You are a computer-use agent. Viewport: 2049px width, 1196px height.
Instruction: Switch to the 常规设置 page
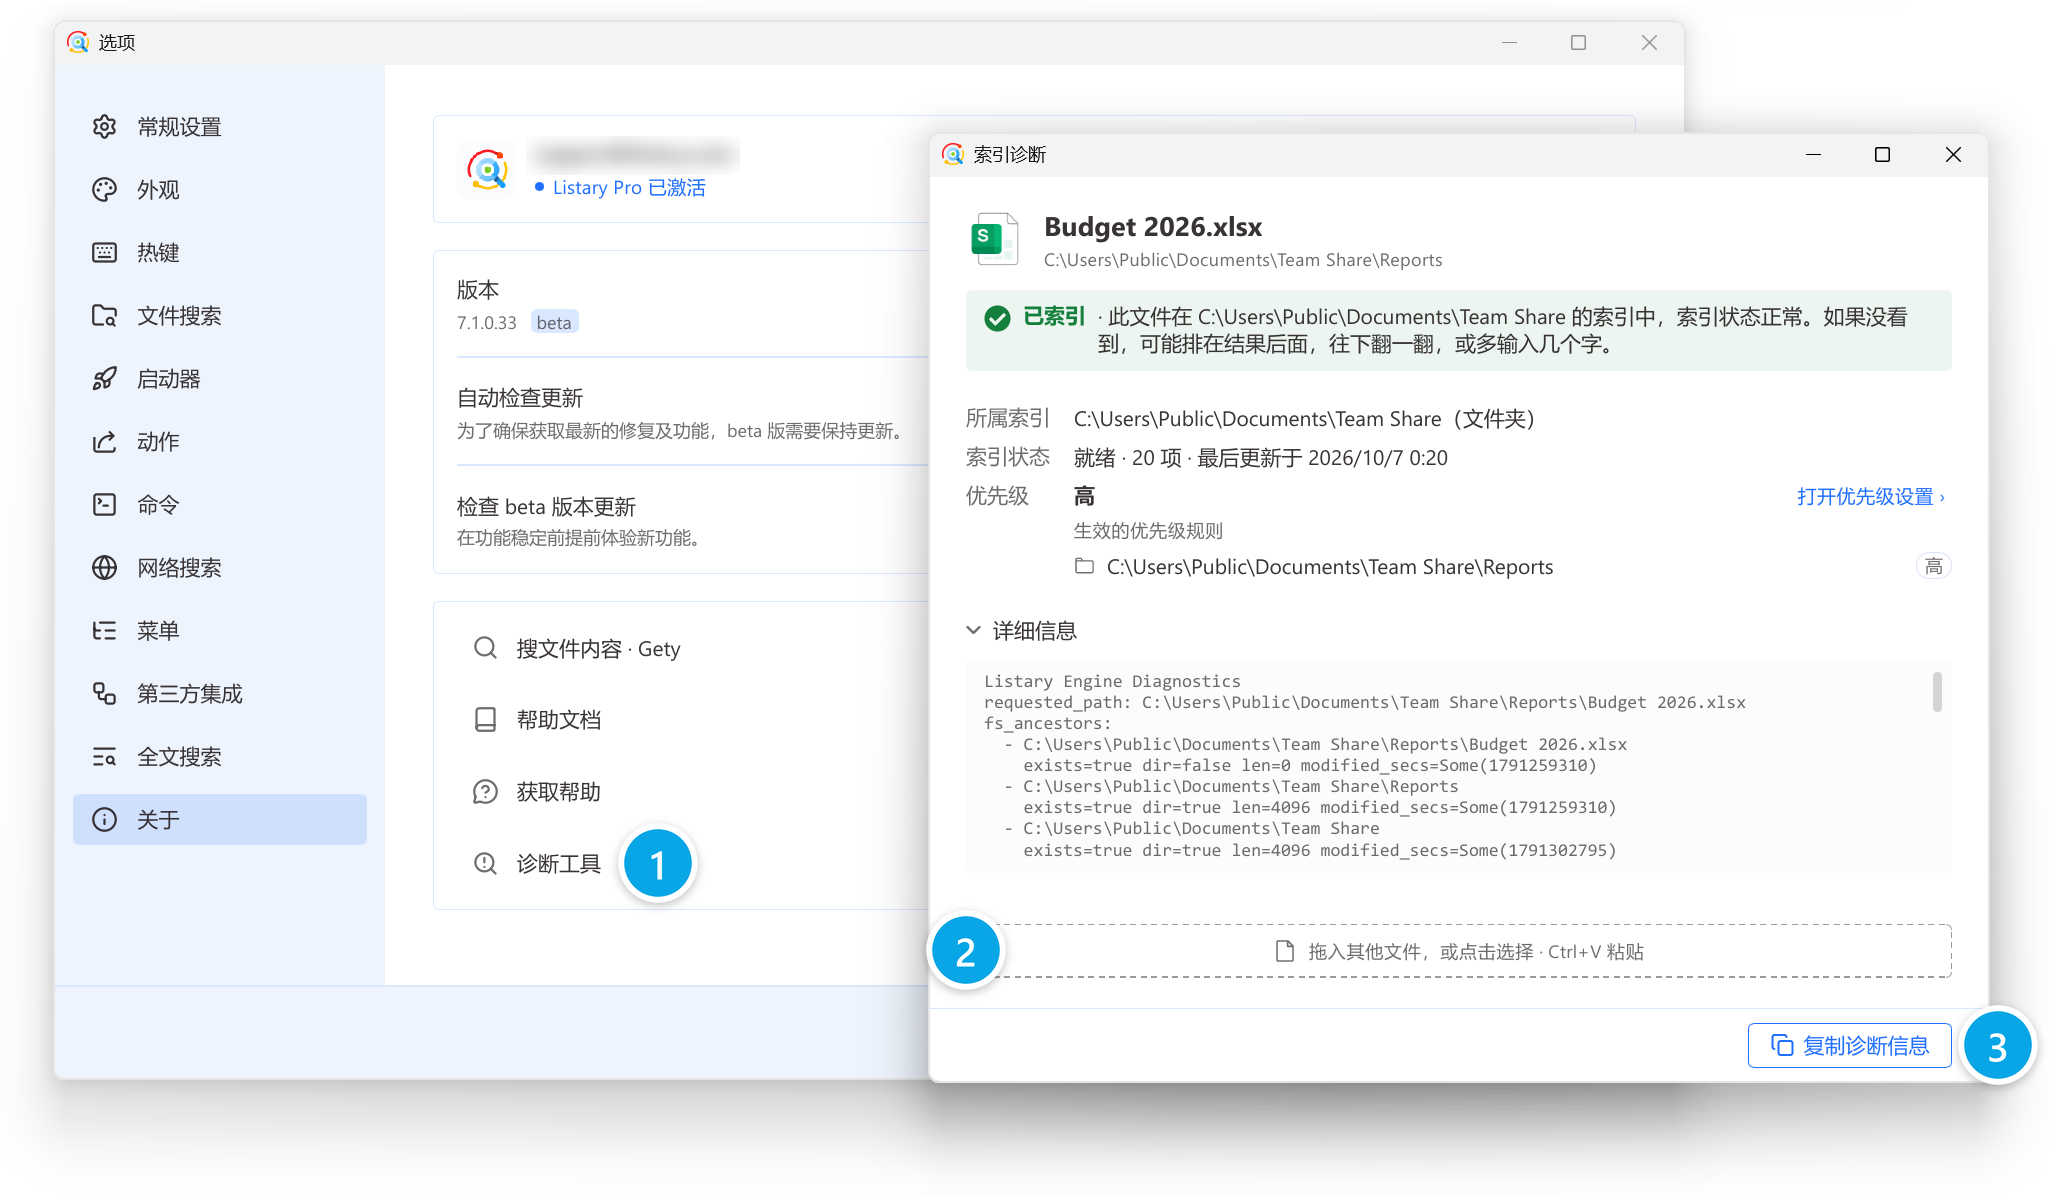click(x=220, y=127)
